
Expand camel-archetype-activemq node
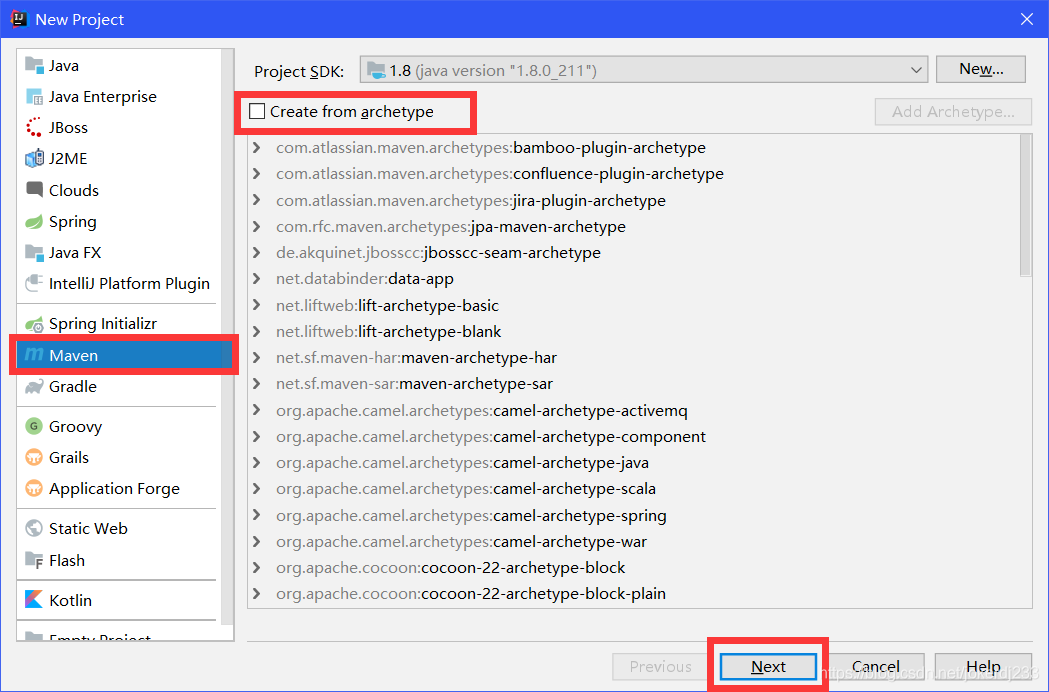coord(257,410)
